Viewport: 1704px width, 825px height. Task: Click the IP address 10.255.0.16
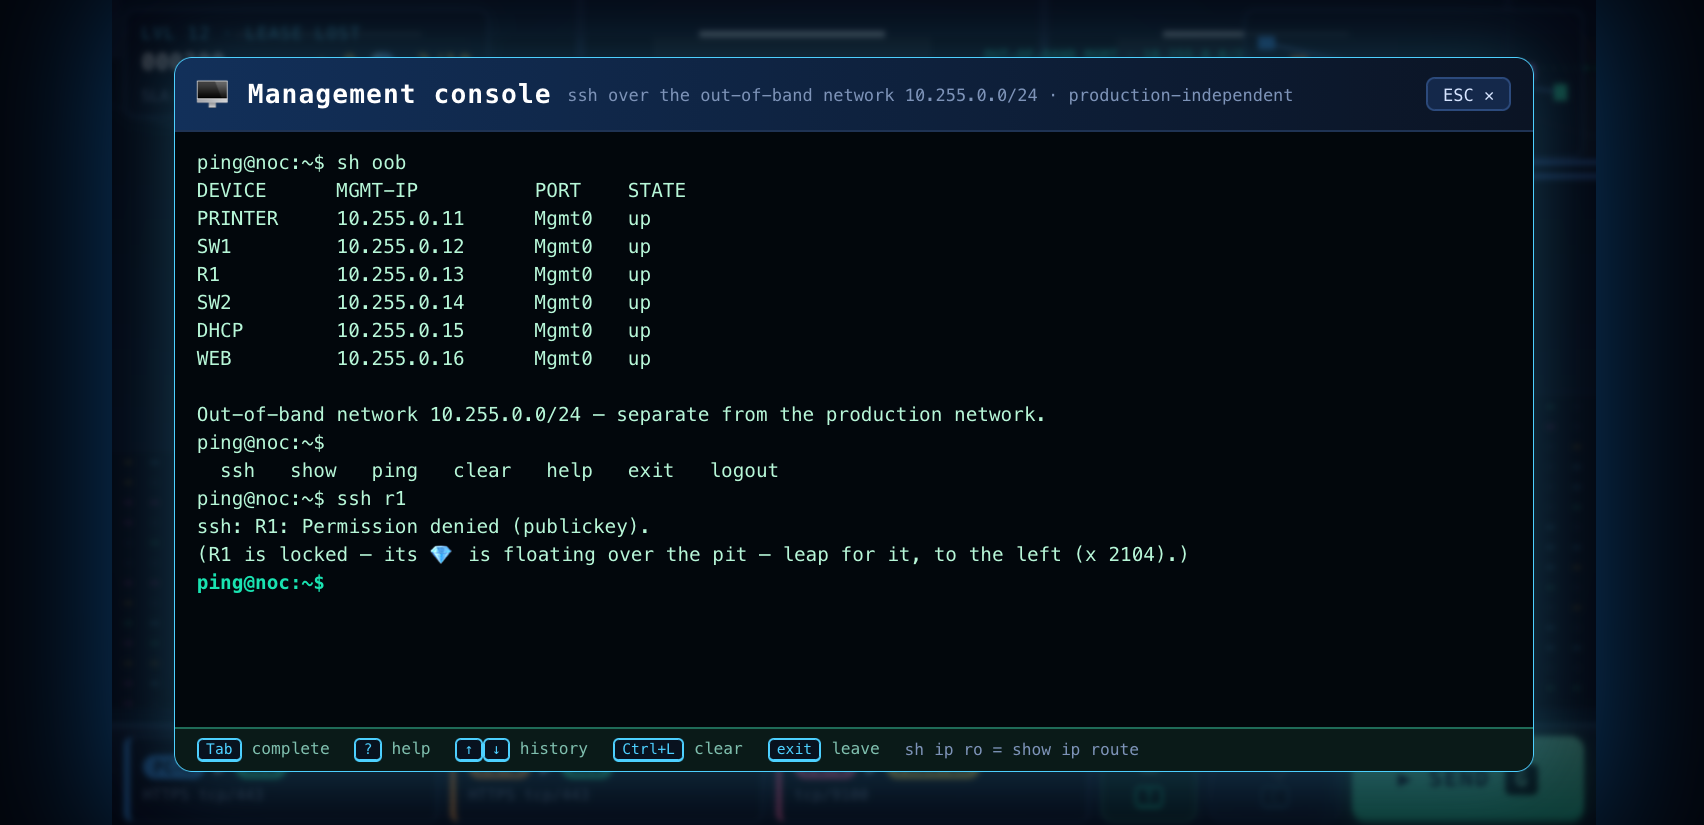400,358
